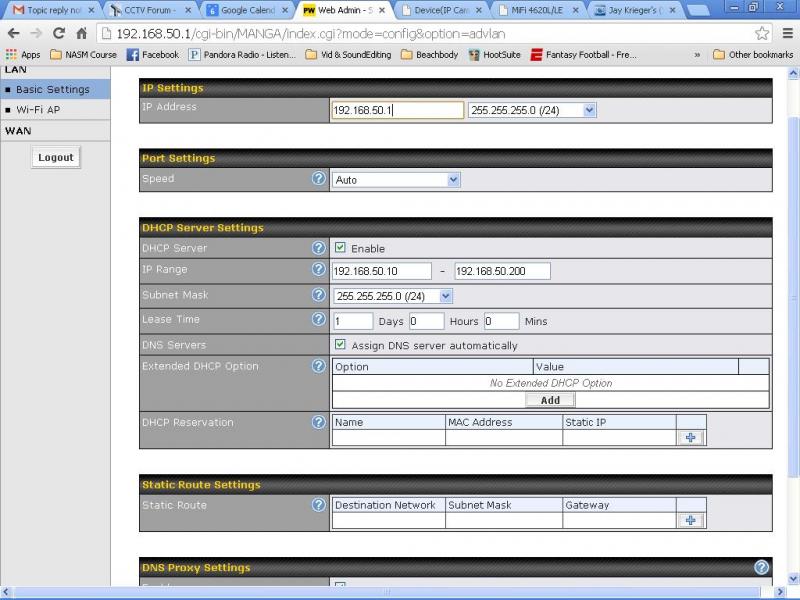Click Lease Time Mins field
The image size is (800, 600).
pos(502,321)
